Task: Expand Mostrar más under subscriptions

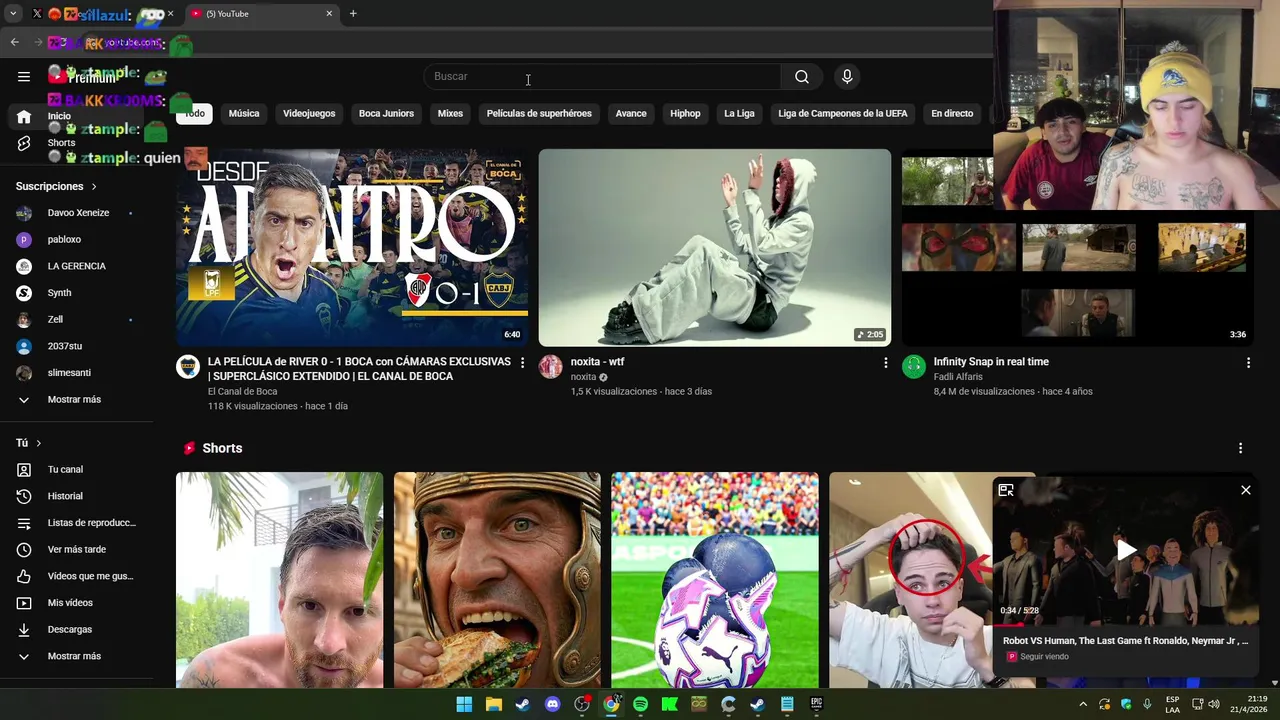Action: pyautogui.click(x=76, y=400)
